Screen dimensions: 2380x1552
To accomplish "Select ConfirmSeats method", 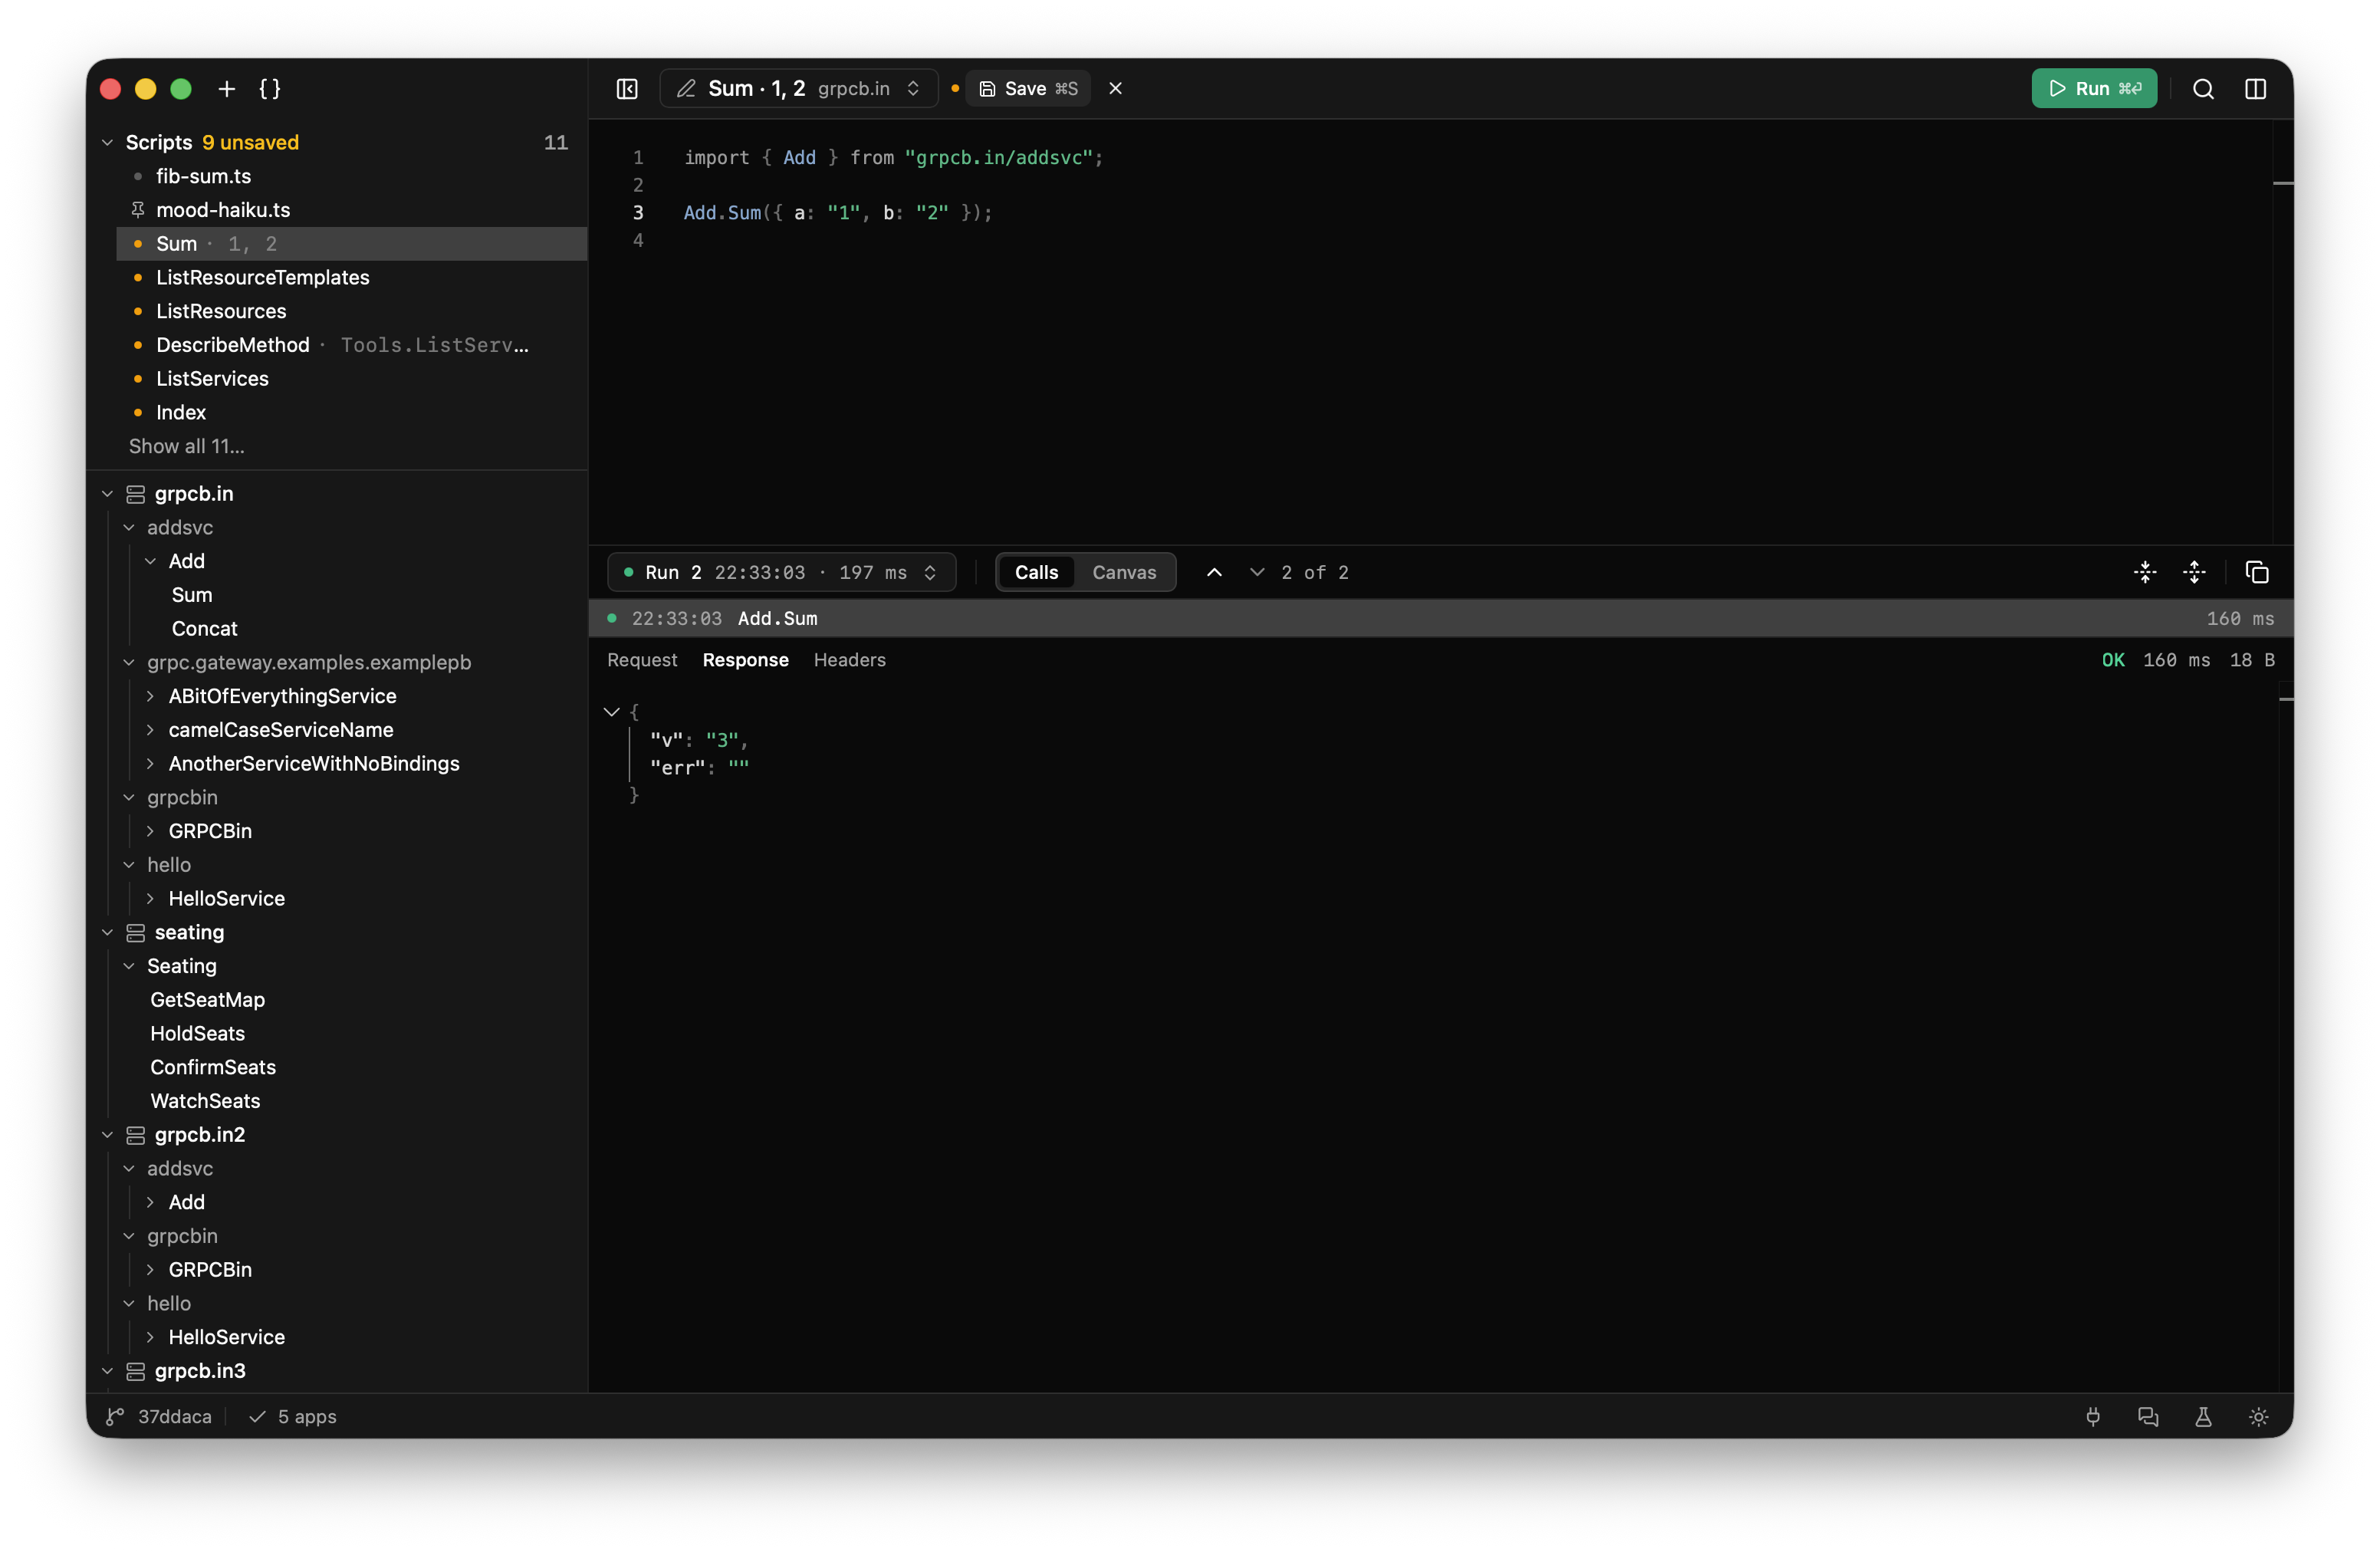I will pyautogui.click(x=213, y=1068).
